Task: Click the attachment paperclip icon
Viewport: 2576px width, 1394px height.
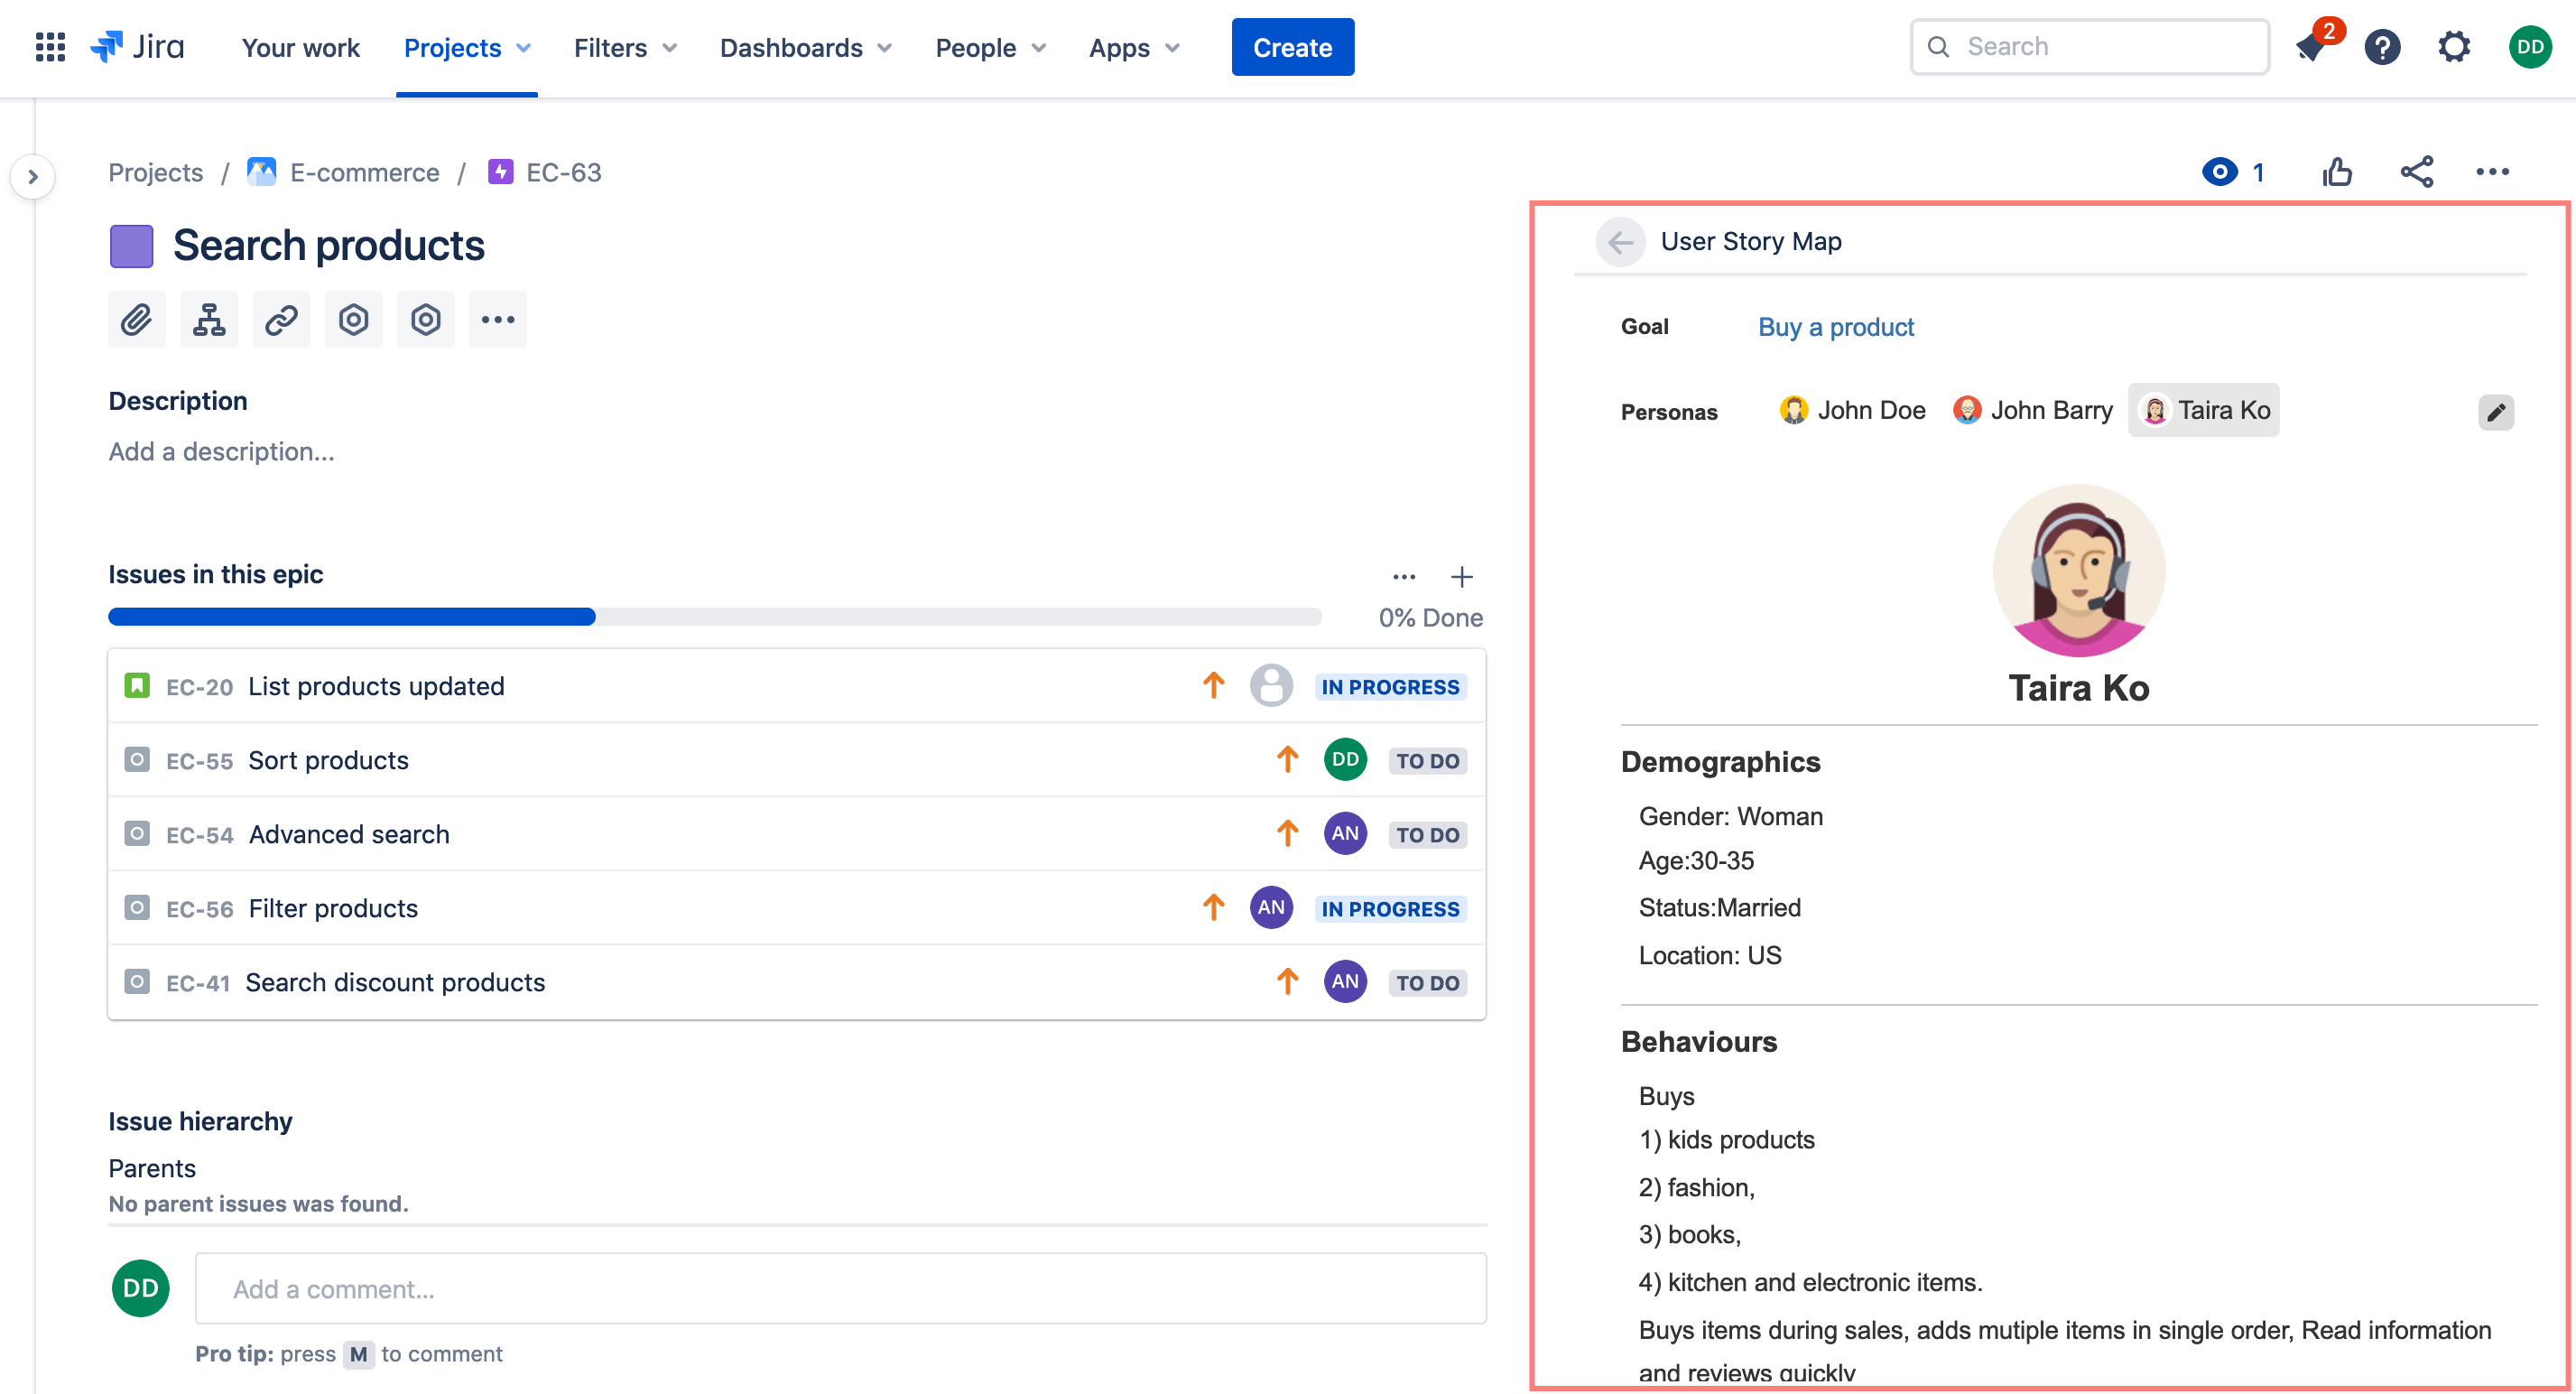Action: coord(136,320)
